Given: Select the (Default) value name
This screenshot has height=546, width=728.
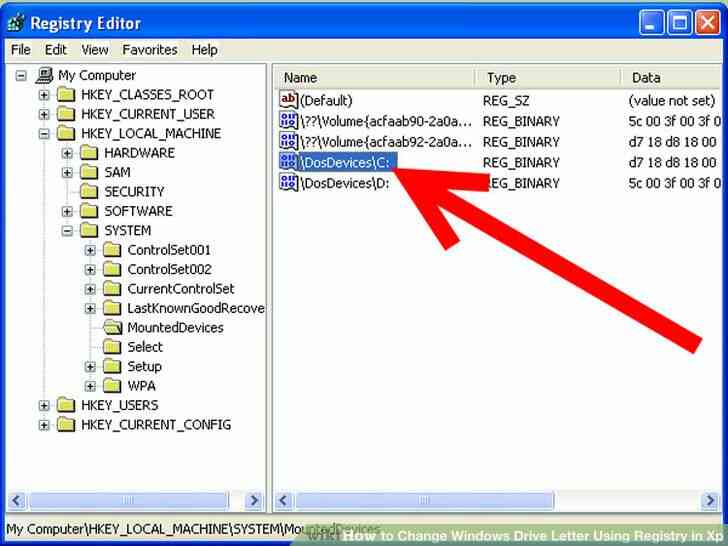Looking at the screenshot, I should (326, 100).
